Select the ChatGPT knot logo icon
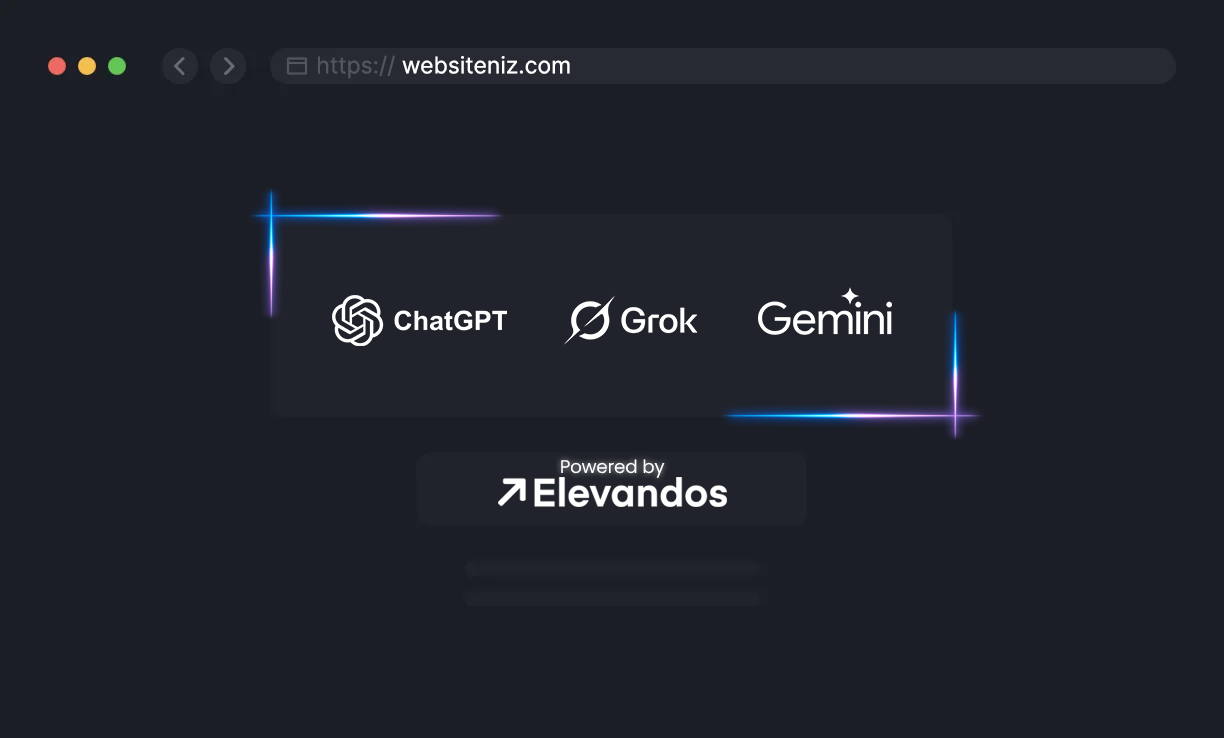Image resolution: width=1224 pixels, height=738 pixels. pyautogui.click(x=357, y=320)
